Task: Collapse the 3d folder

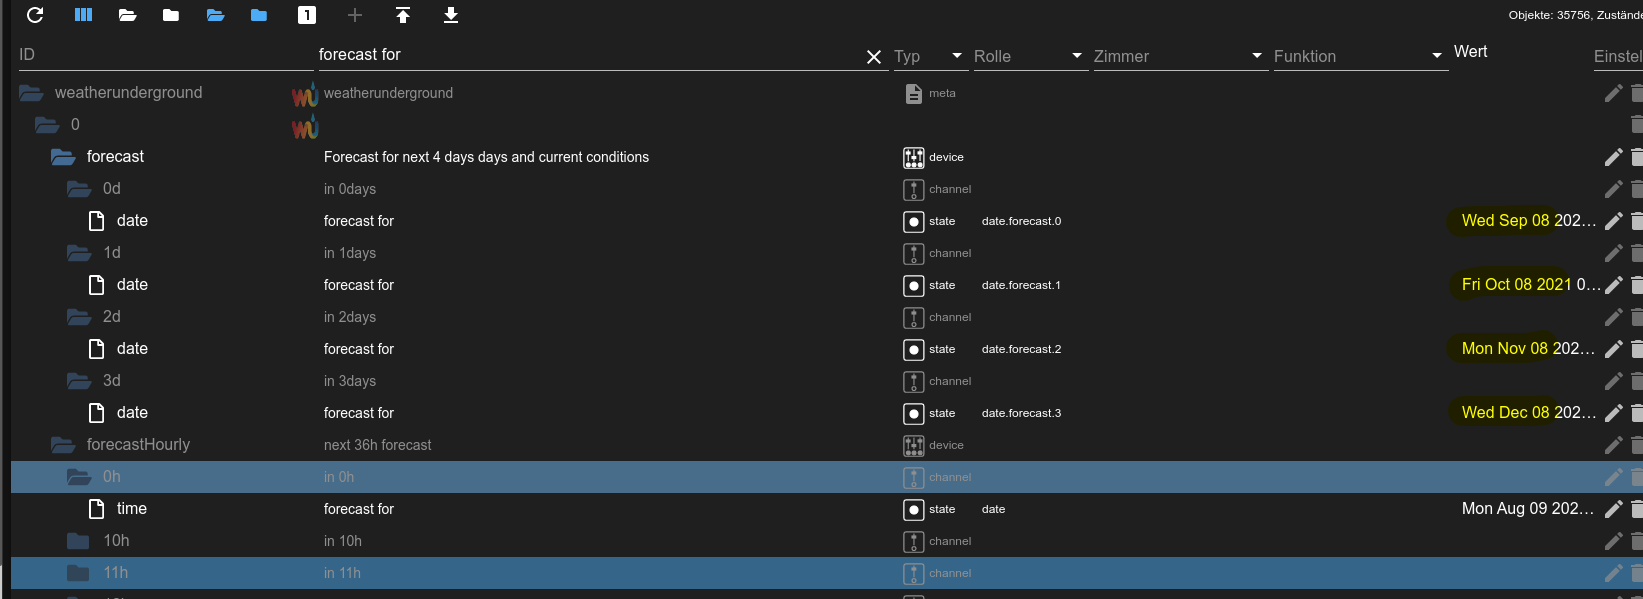Action: 79,381
